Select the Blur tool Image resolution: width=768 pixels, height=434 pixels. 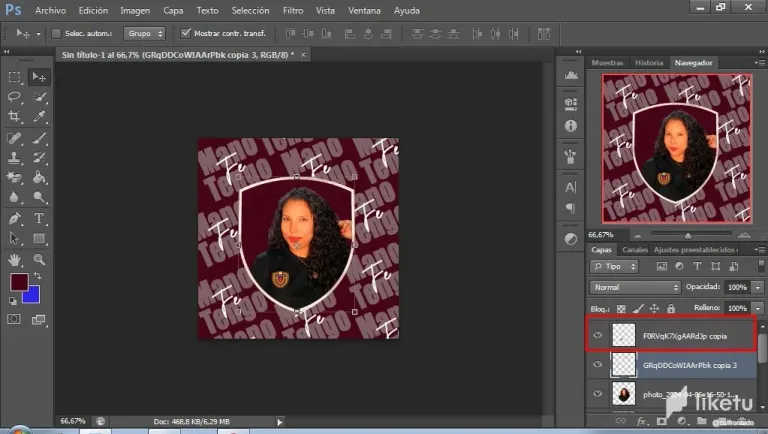point(14,196)
